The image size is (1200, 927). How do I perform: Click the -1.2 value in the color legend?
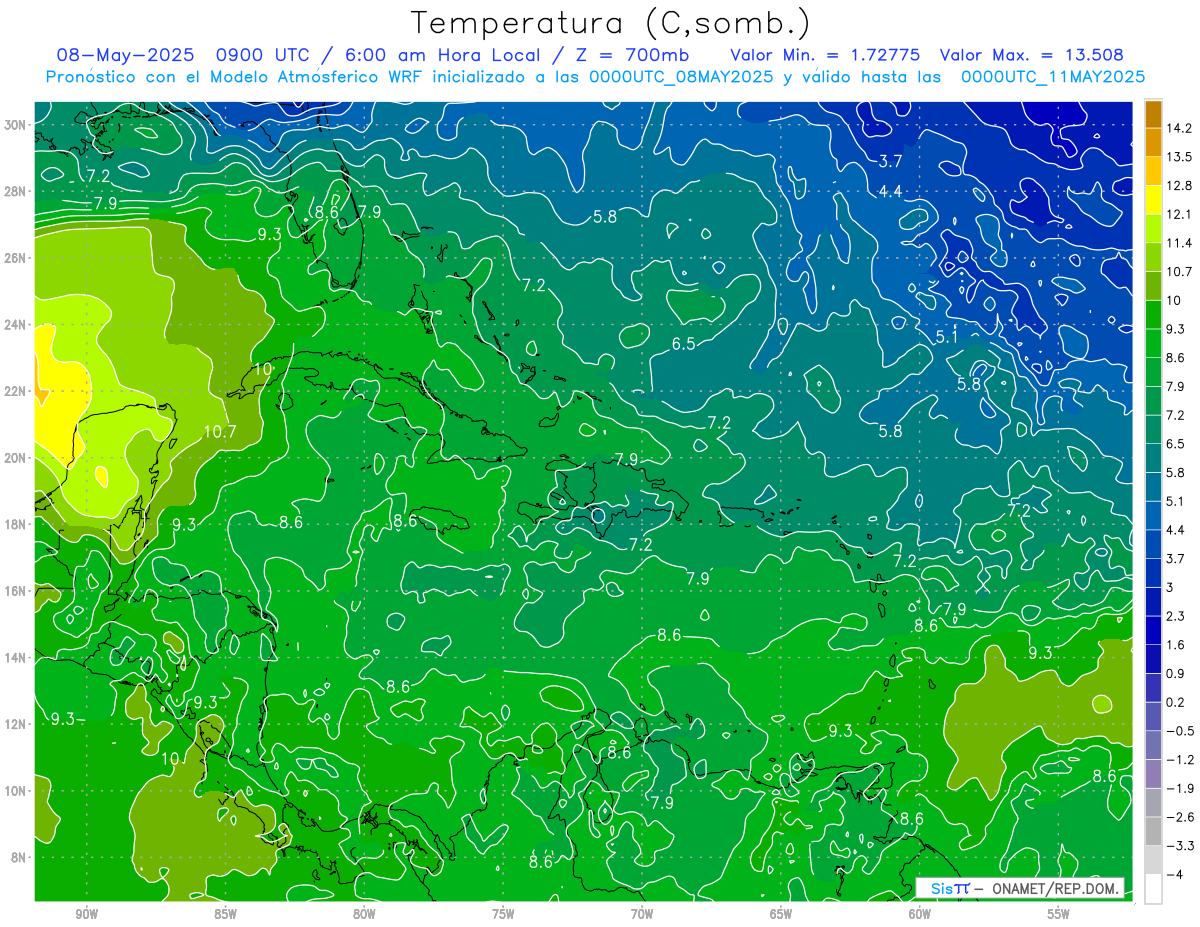pos(1181,760)
